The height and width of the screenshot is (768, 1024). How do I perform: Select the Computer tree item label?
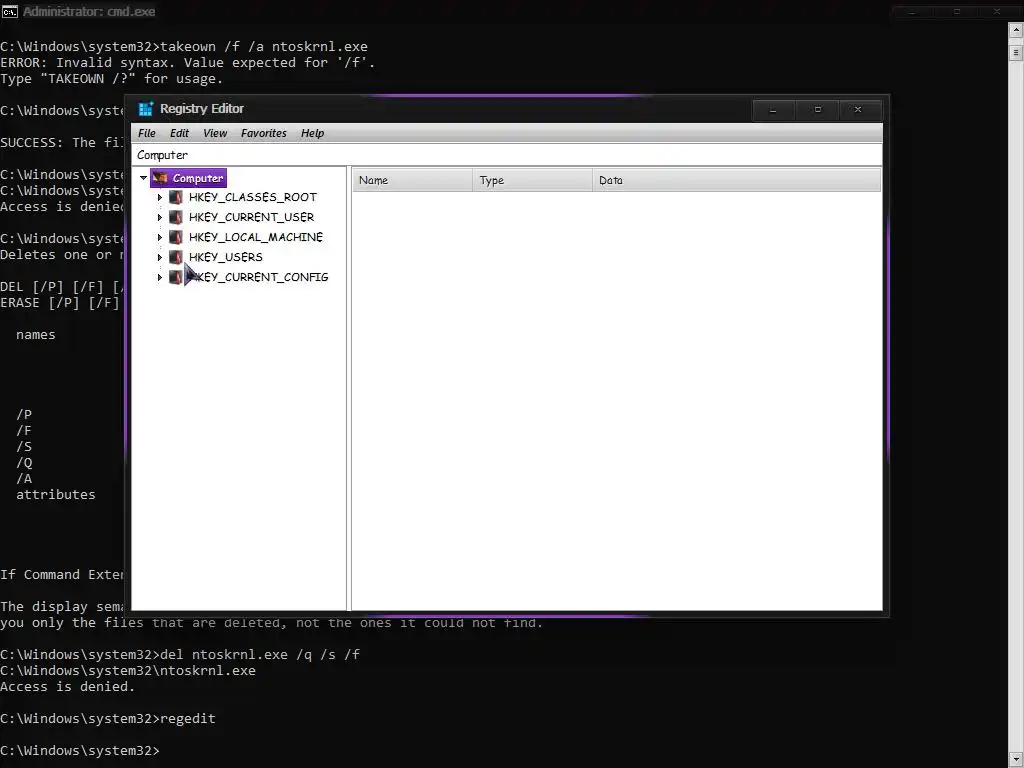pos(198,178)
